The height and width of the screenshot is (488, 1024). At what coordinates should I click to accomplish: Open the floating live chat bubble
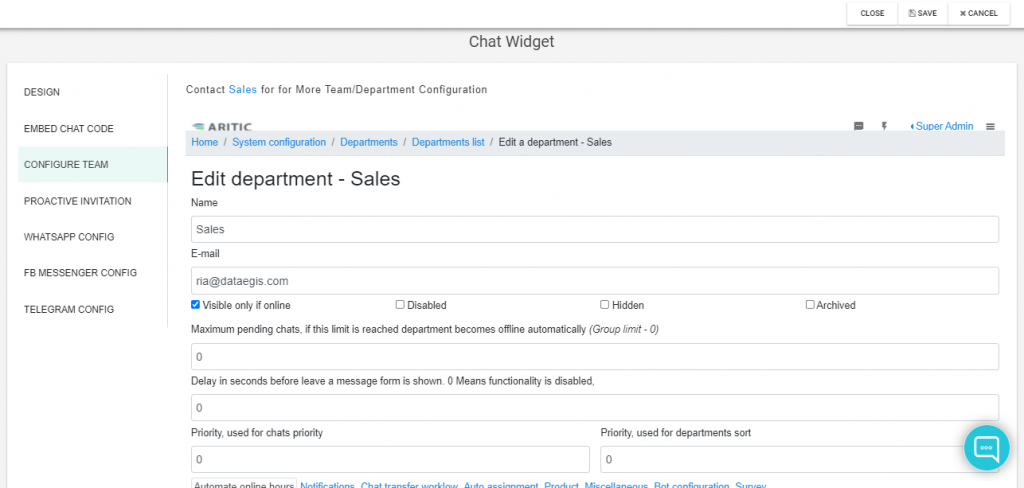tap(986, 447)
